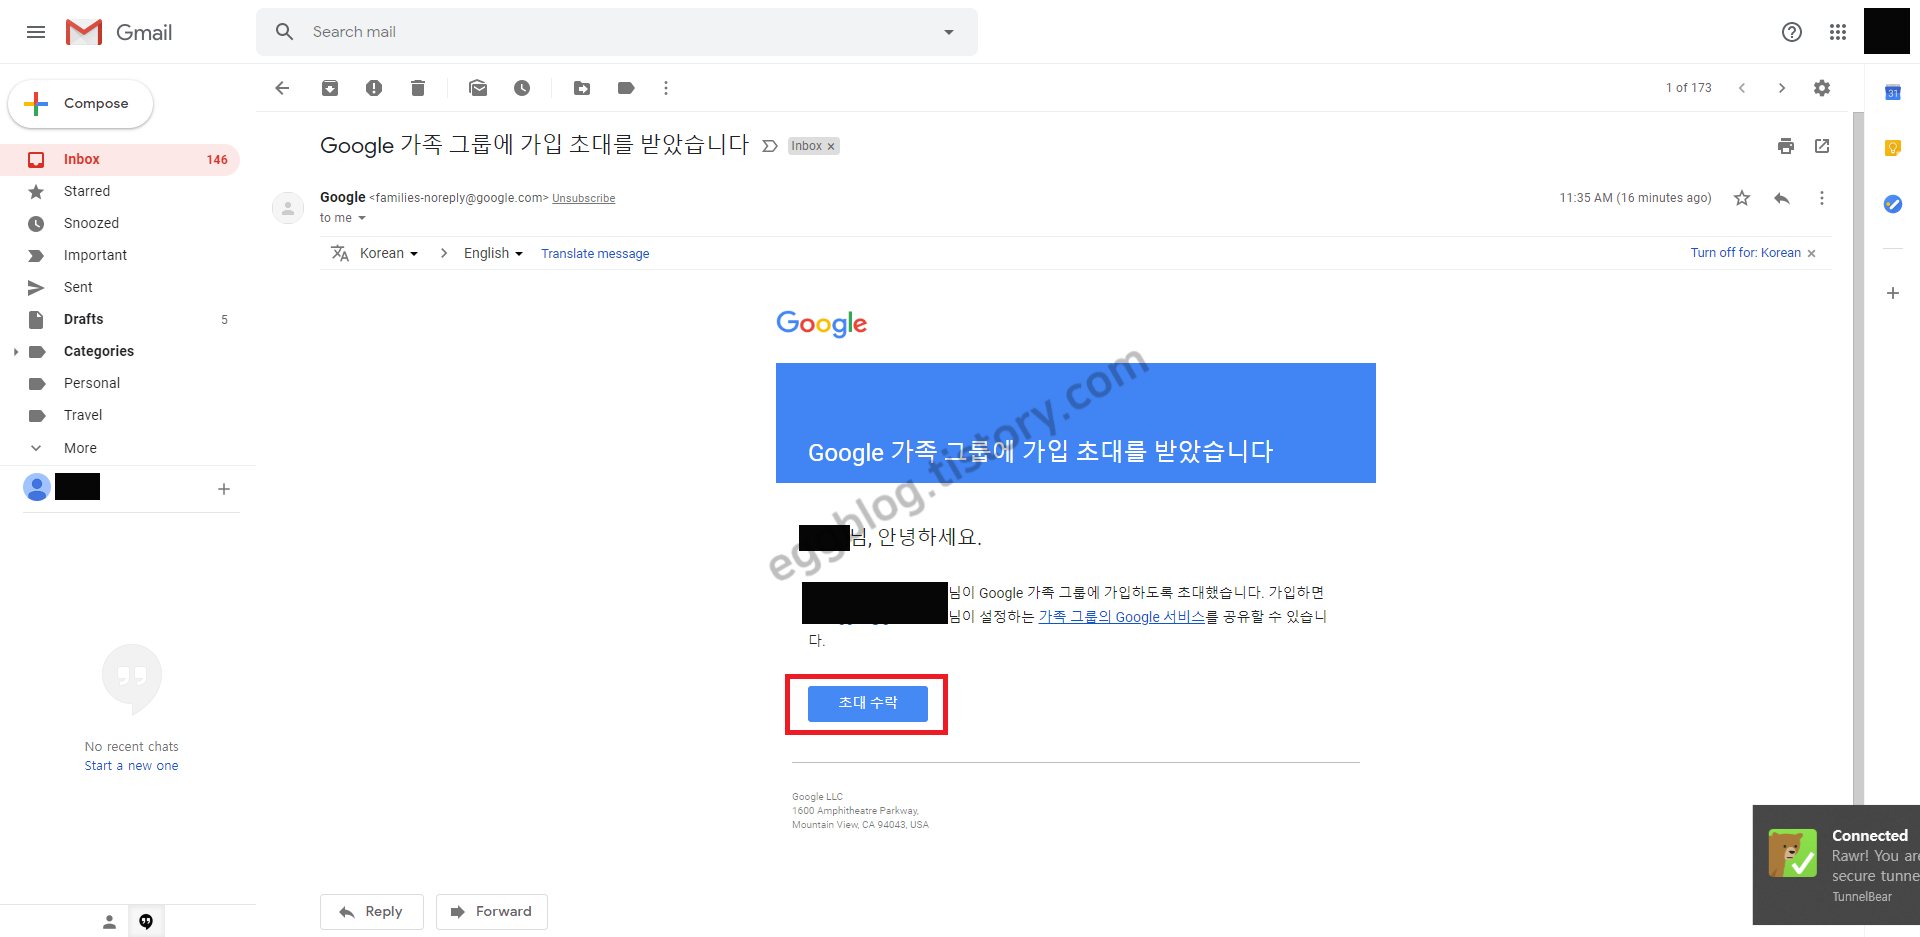
Task: Remove the Inbox label chip
Action: [x=831, y=146]
